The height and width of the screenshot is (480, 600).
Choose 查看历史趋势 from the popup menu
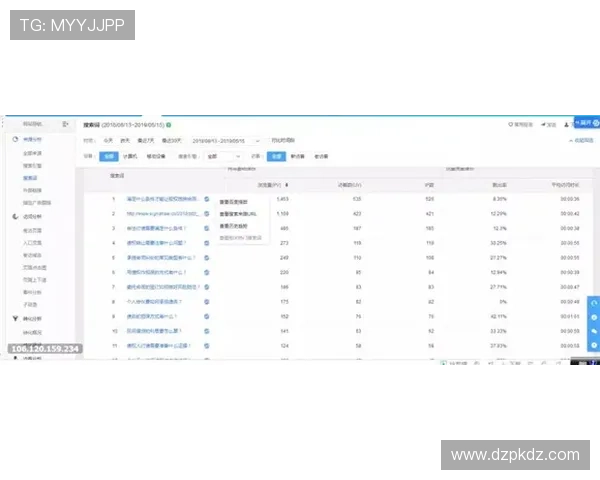[x=236, y=226]
